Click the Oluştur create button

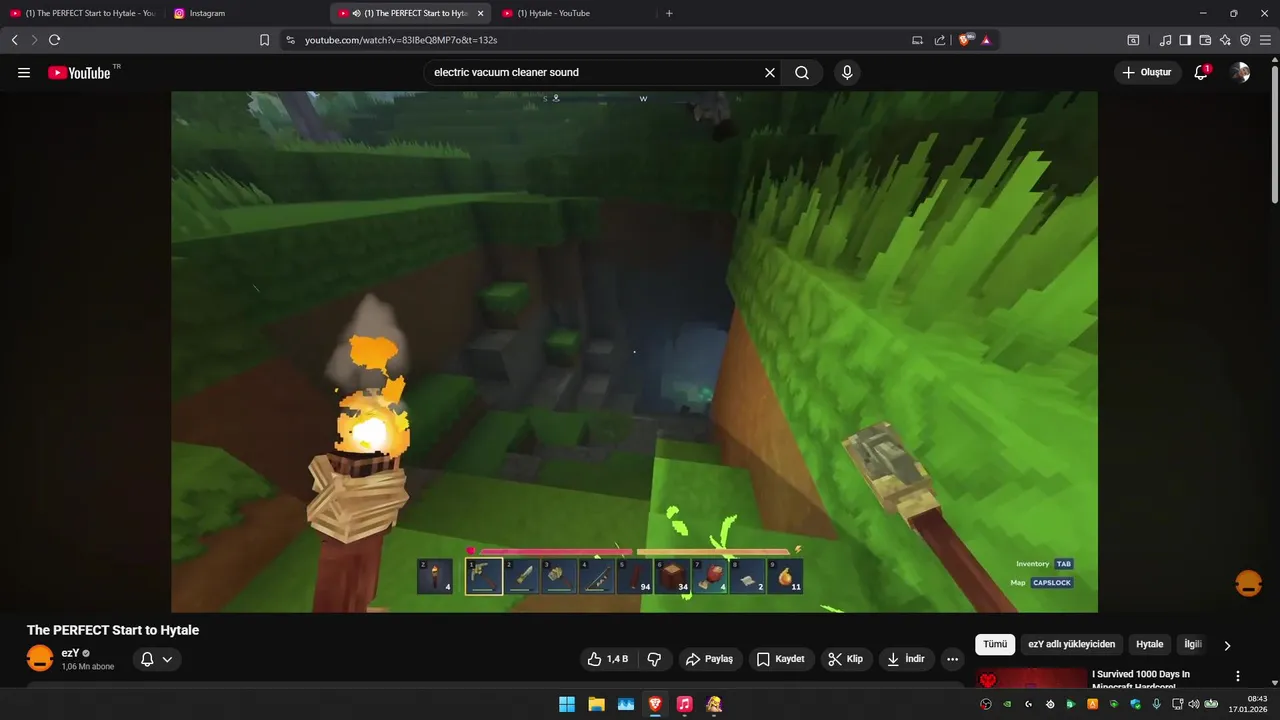(1148, 72)
